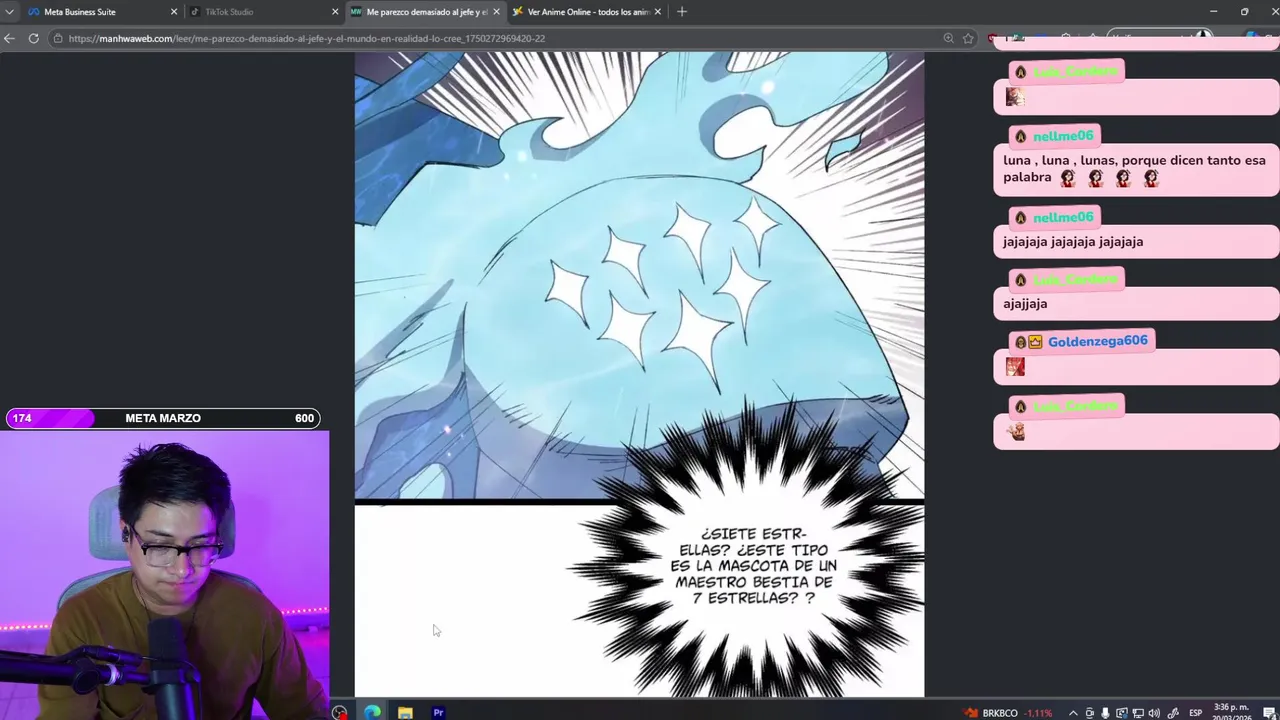
Task: Reload the current page
Action: coord(33,38)
